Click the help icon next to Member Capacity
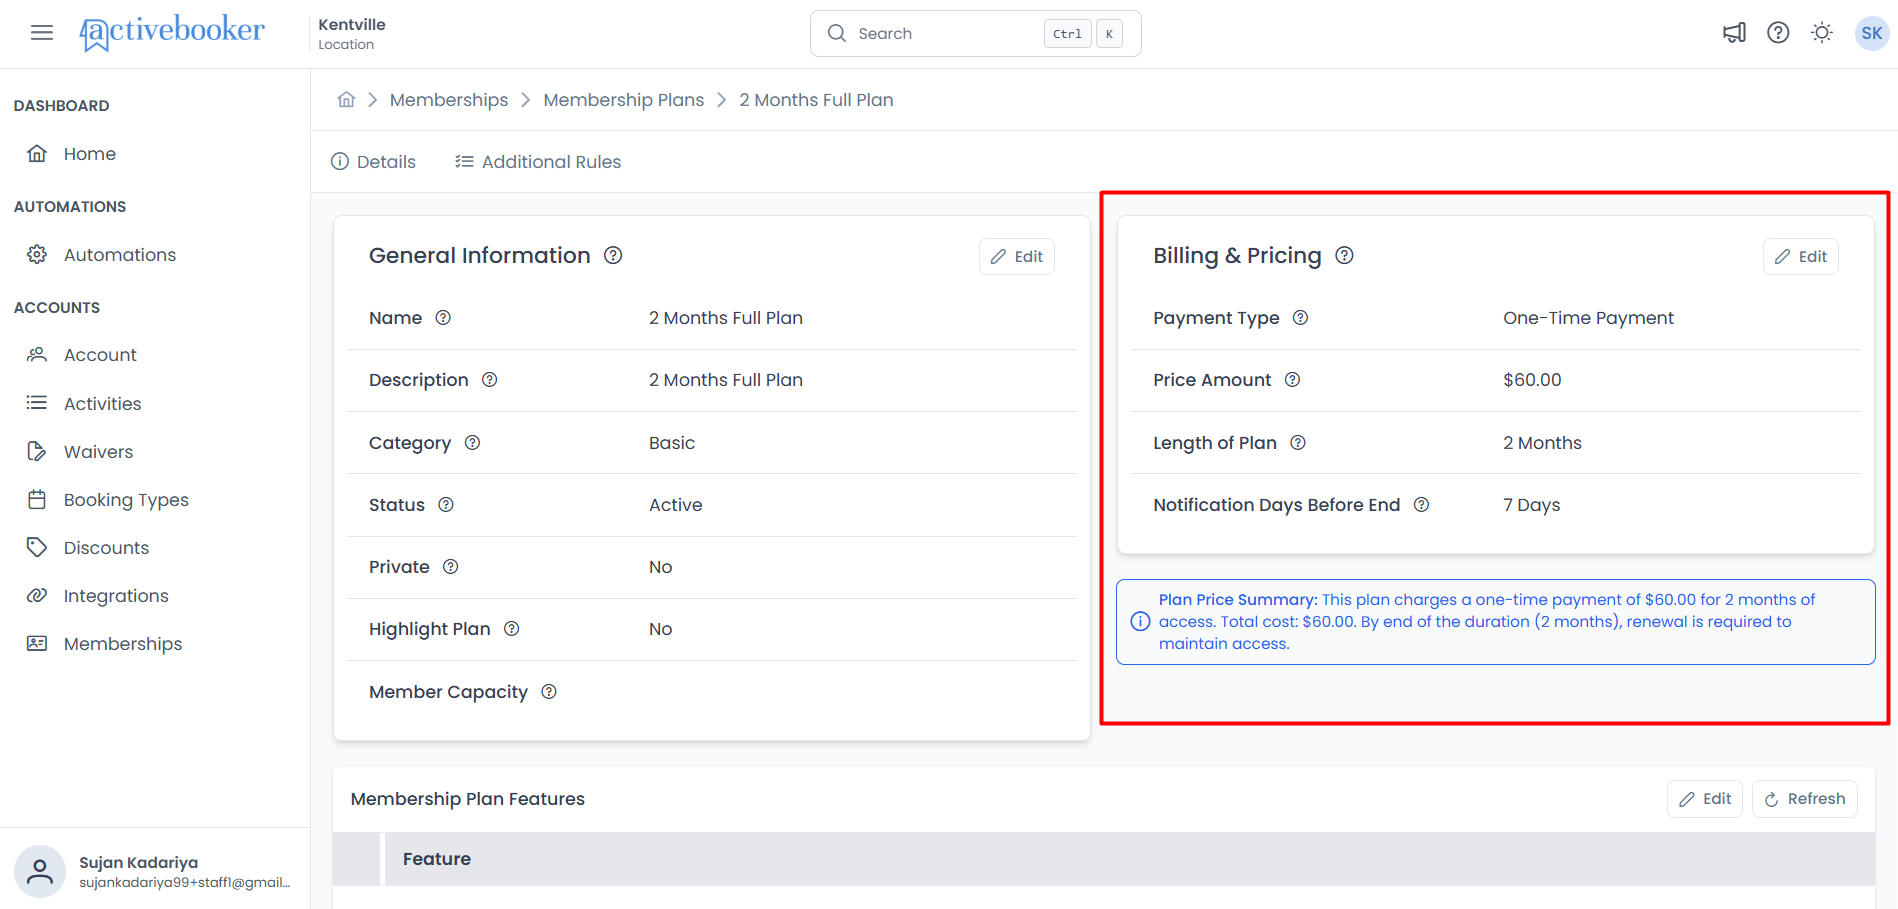This screenshot has height=909, width=1898. 549,692
